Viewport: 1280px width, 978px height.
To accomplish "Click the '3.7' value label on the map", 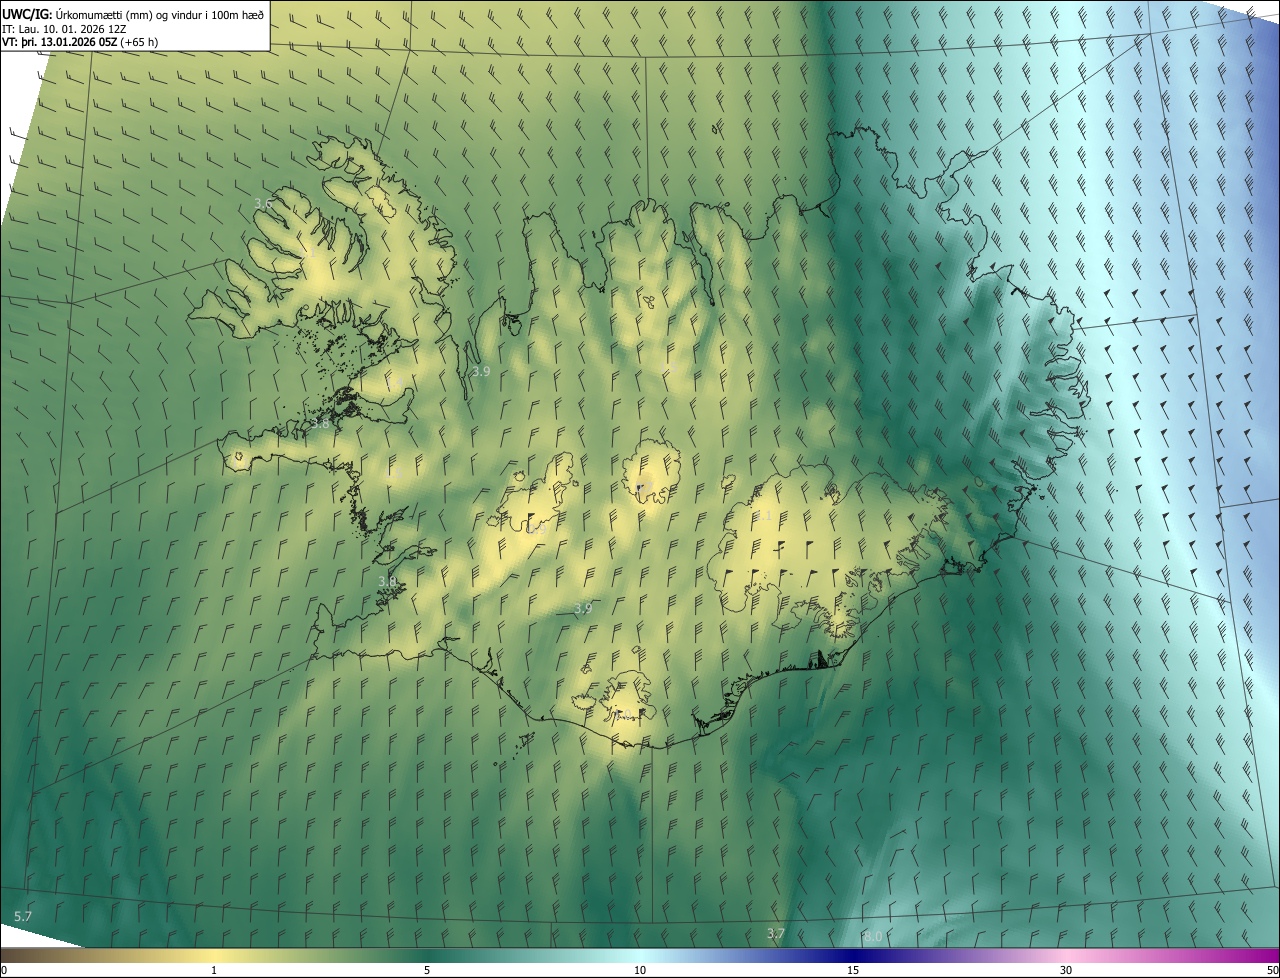I will pyautogui.click(x=776, y=933).
